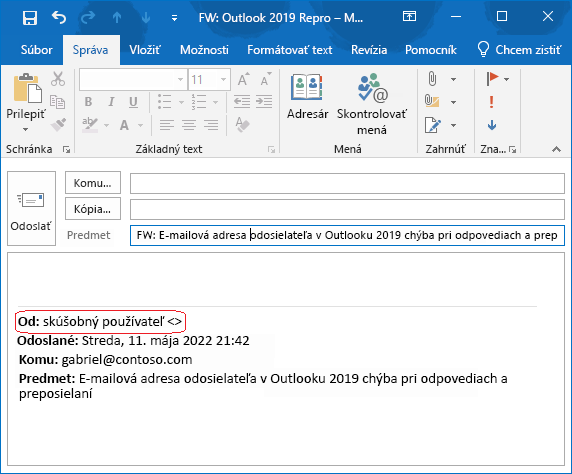Open Základný text dialog launcher
Viewport: 572px width, 474px height.
click(271, 149)
